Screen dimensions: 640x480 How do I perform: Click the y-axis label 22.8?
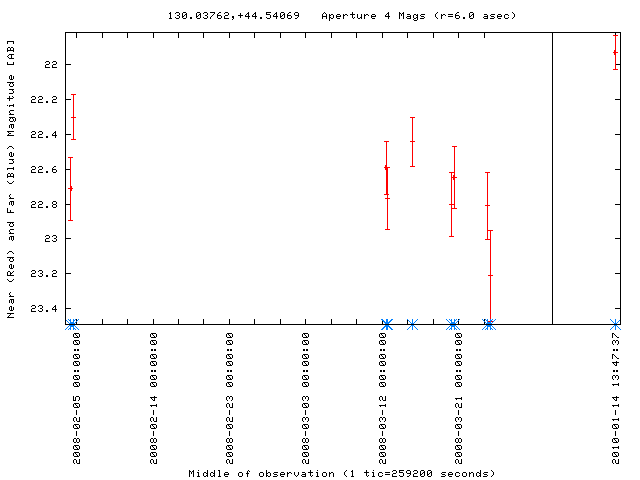[x=44, y=204]
